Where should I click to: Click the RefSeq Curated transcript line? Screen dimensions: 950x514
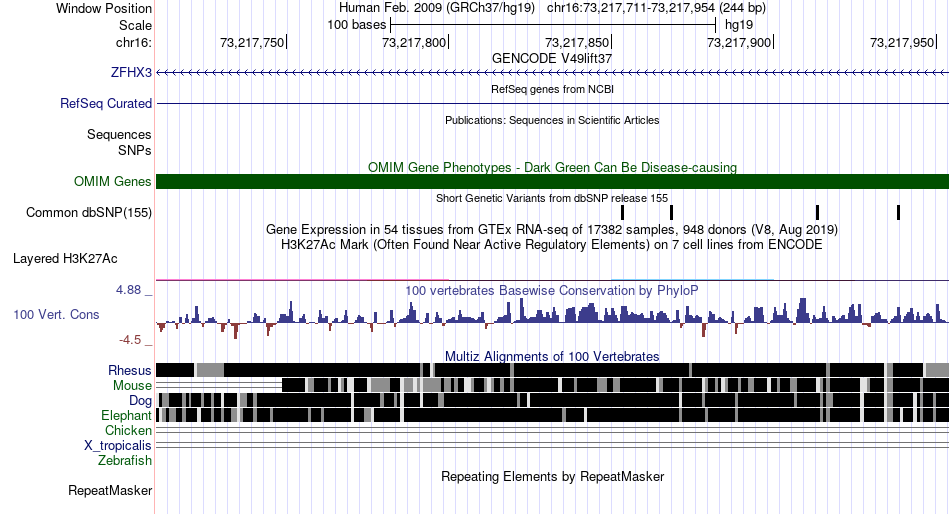coord(553,104)
